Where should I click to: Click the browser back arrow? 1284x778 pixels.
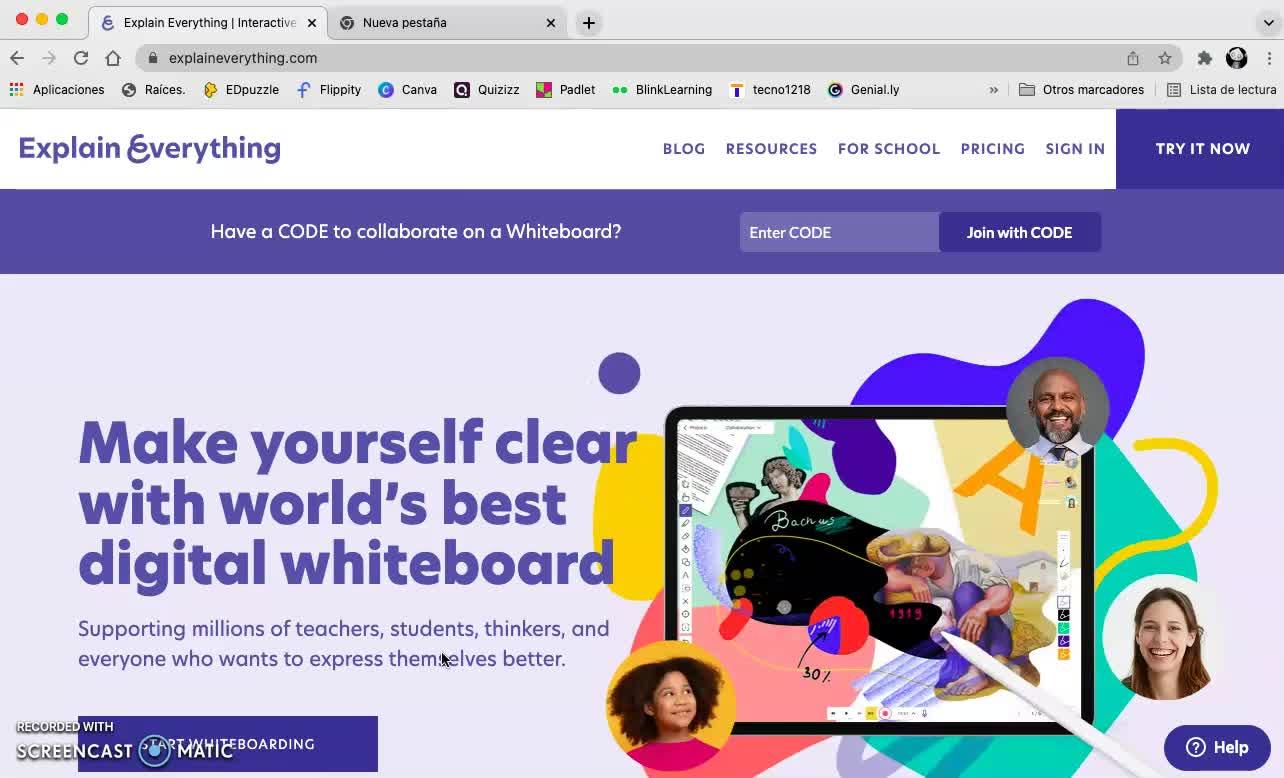tap(17, 58)
